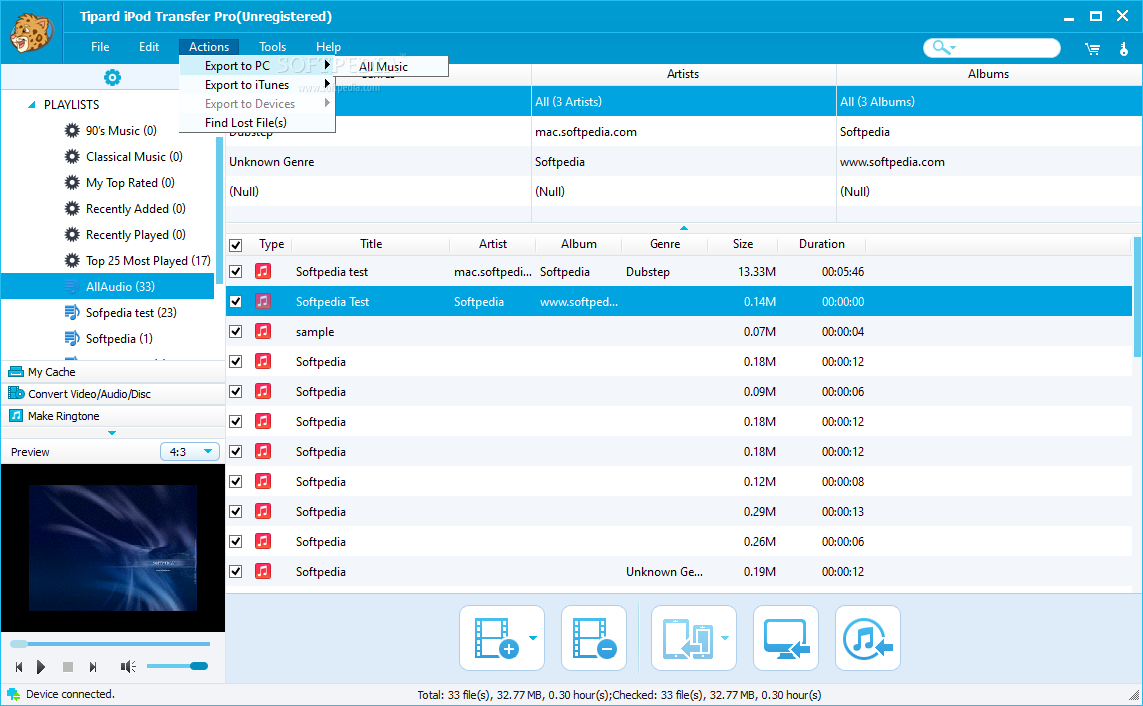This screenshot has height=706, width=1143.
Task: Uncheck the checkbox for 0.29M Softpedia row
Action: pos(235,511)
